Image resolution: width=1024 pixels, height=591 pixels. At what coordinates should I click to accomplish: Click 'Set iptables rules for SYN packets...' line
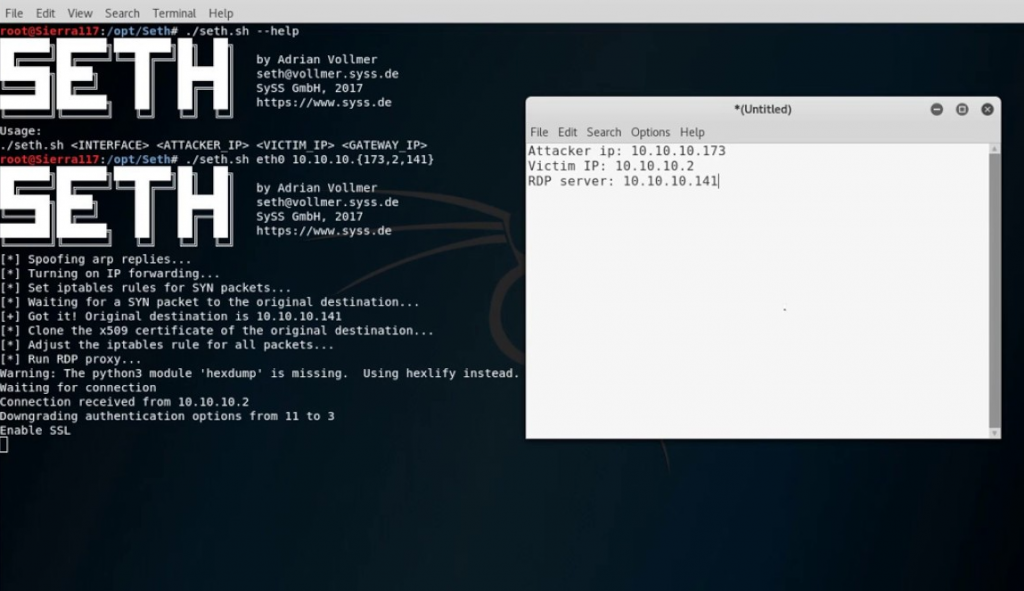point(146,288)
